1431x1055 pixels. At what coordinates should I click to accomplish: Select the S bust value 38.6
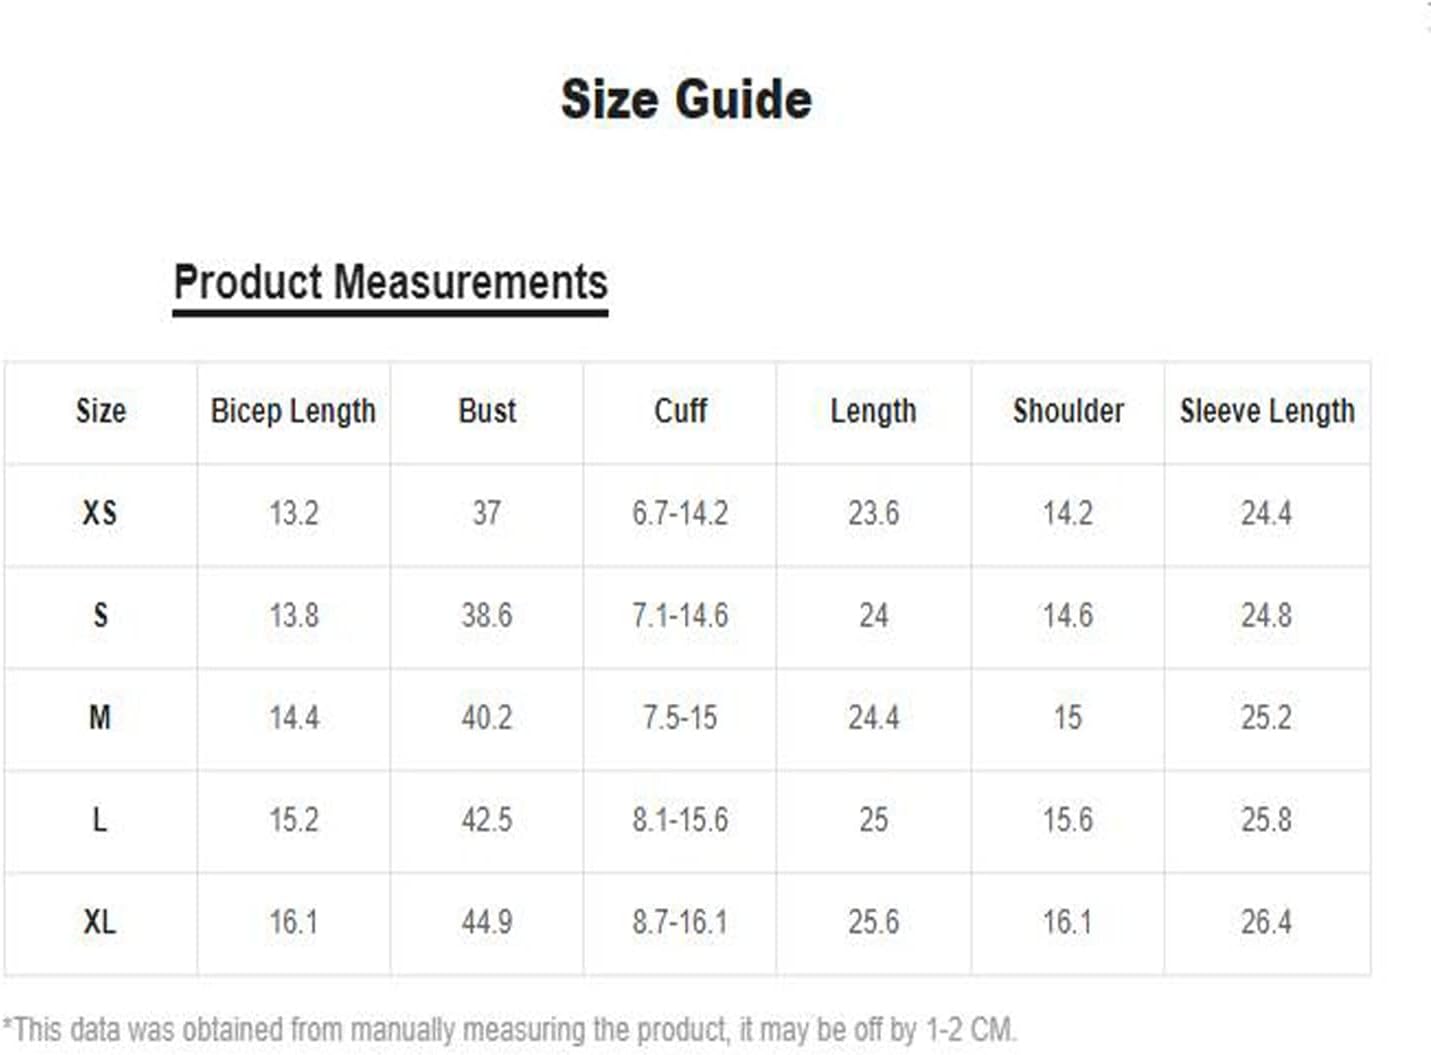point(487,615)
